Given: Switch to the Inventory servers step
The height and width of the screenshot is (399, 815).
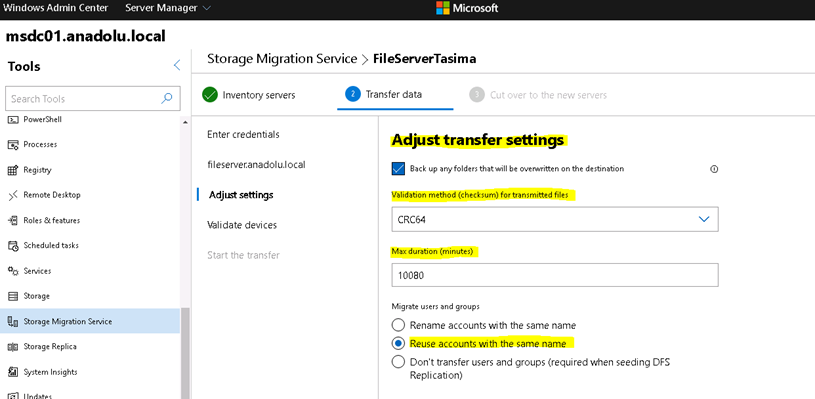Looking at the screenshot, I should tap(249, 95).
